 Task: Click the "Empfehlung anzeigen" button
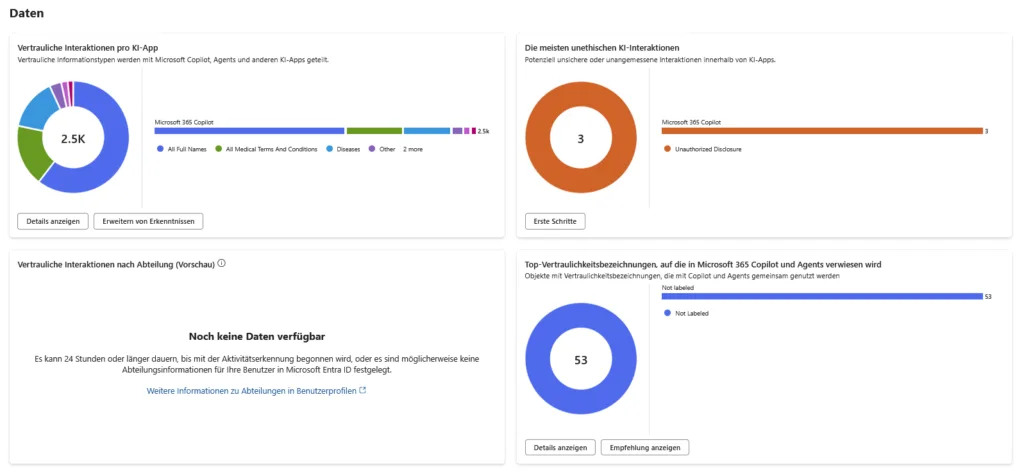click(x=645, y=447)
